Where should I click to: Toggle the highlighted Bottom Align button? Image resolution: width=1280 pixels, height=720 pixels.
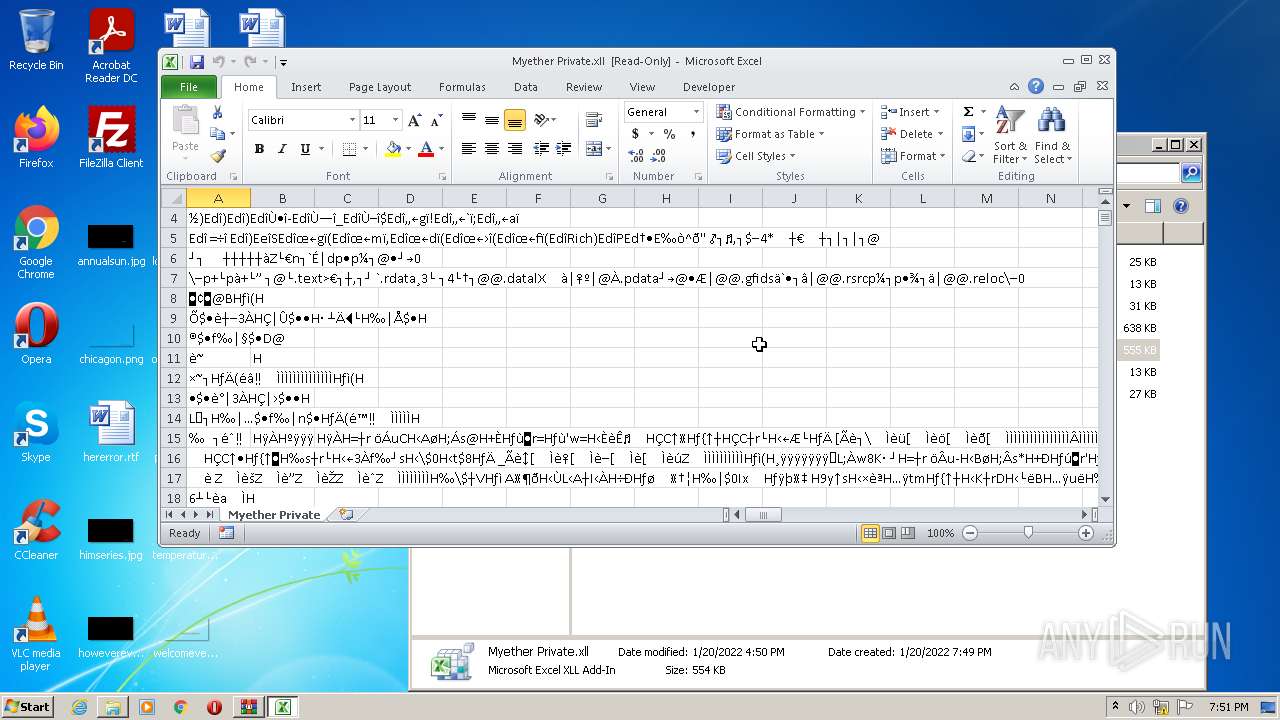pyautogui.click(x=514, y=120)
